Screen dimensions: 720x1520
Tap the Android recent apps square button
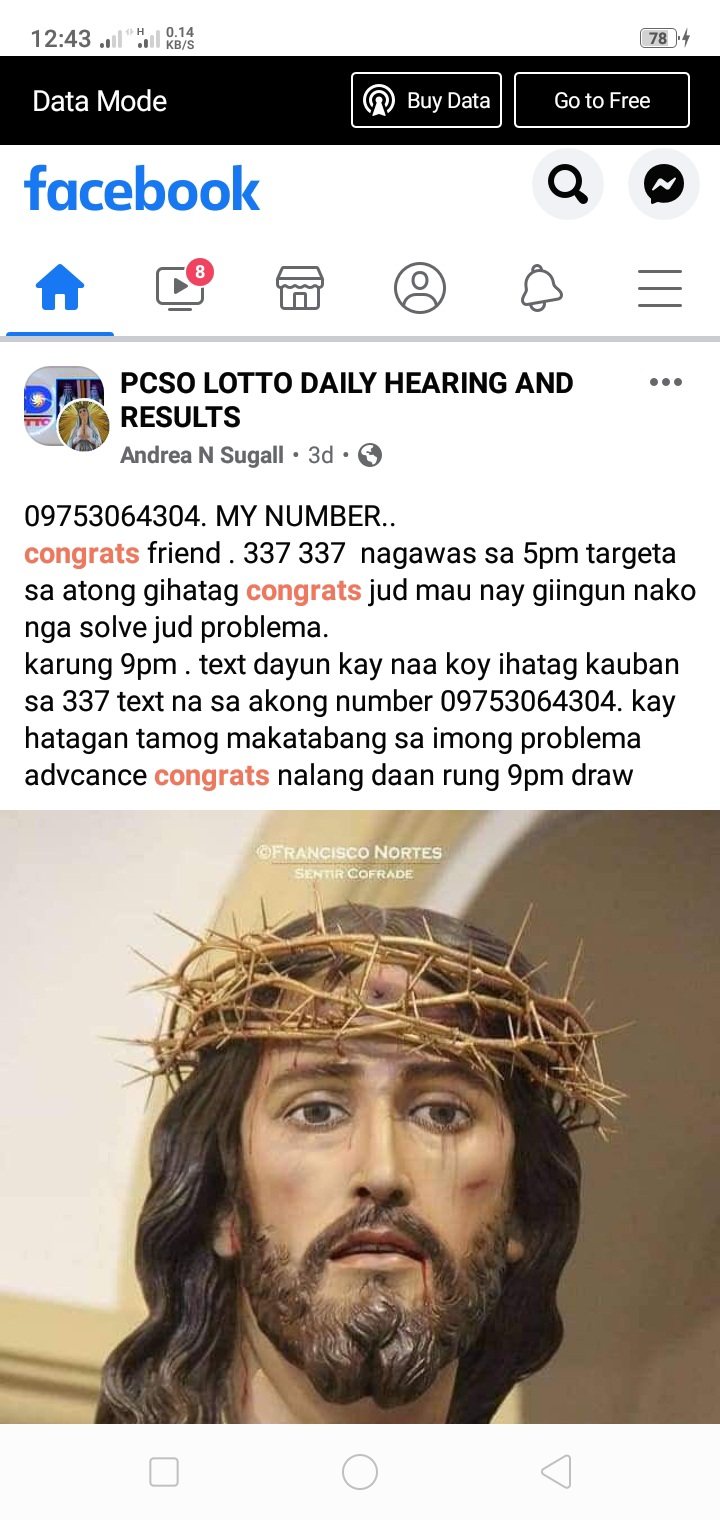pos(164,1472)
